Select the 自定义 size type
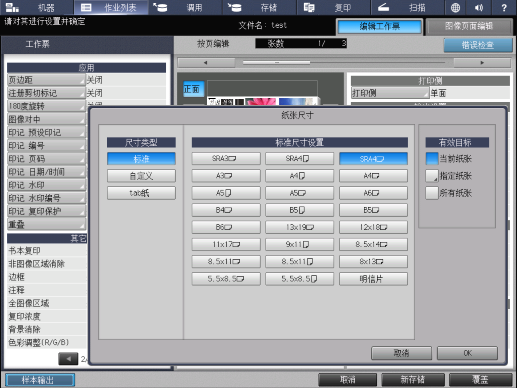Image resolution: width=517 pixels, height=388 pixels. pos(141,176)
